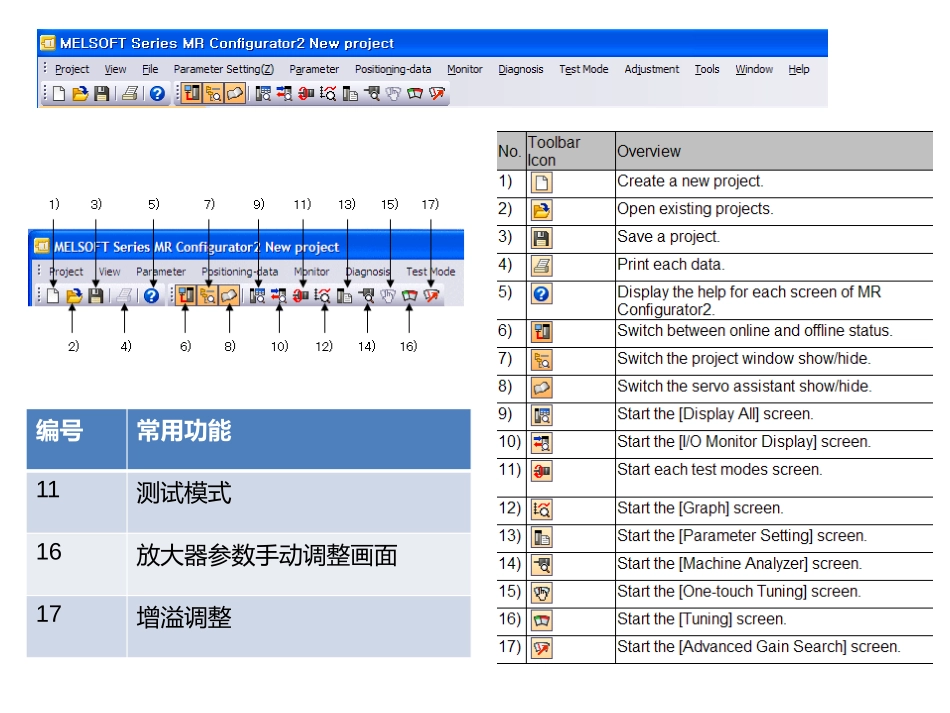950x713 pixels.
Task: Open Monitor menu in upper unannotated window
Action: [x=465, y=70]
